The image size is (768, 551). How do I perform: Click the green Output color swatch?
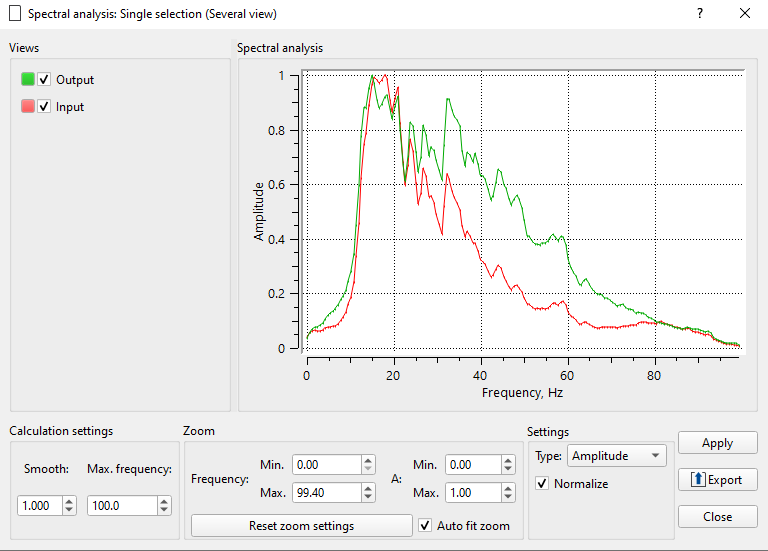point(28,79)
